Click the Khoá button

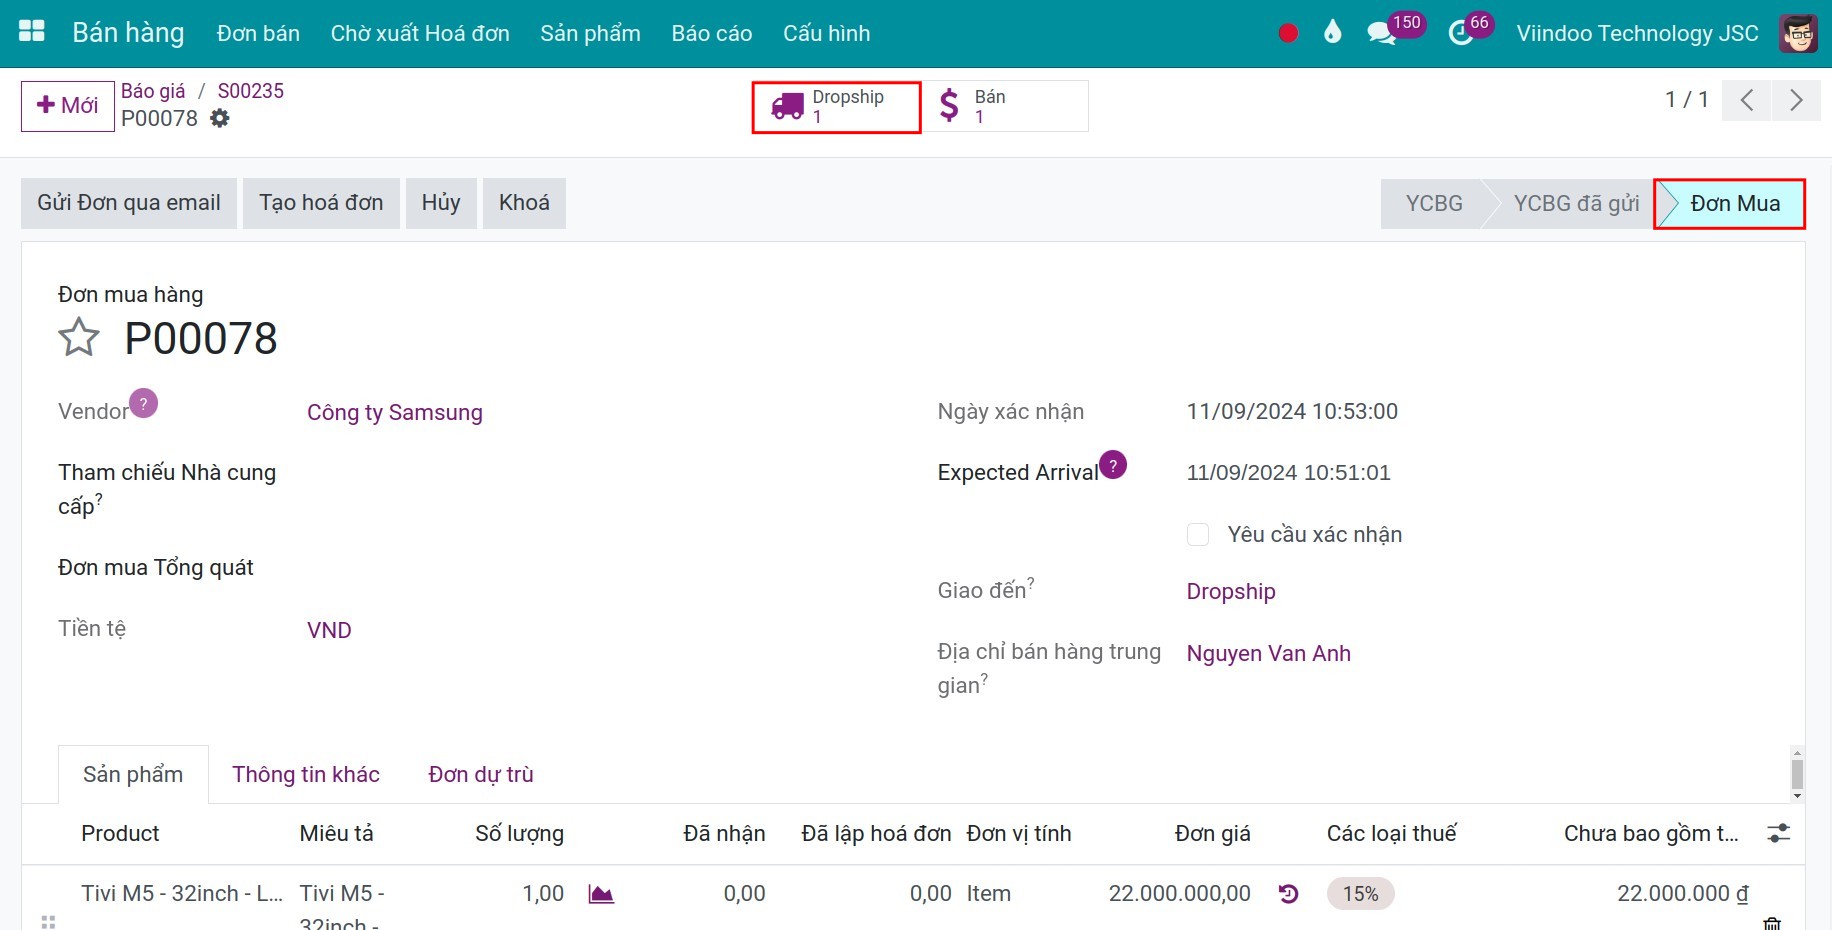click(x=524, y=203)
